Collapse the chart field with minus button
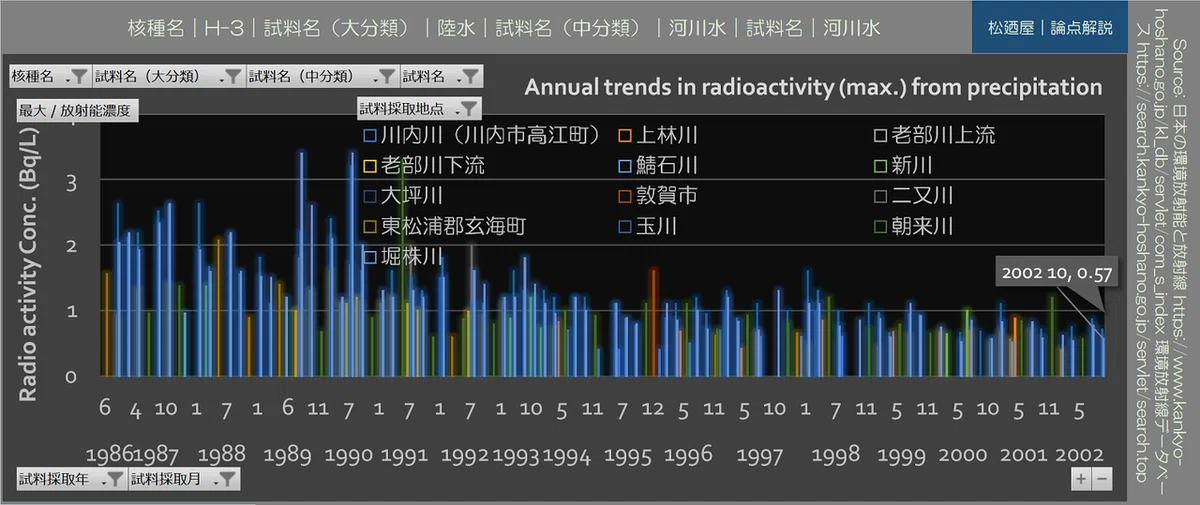The height and width of the screenshot is (505, 1200). pos(1101,479)
